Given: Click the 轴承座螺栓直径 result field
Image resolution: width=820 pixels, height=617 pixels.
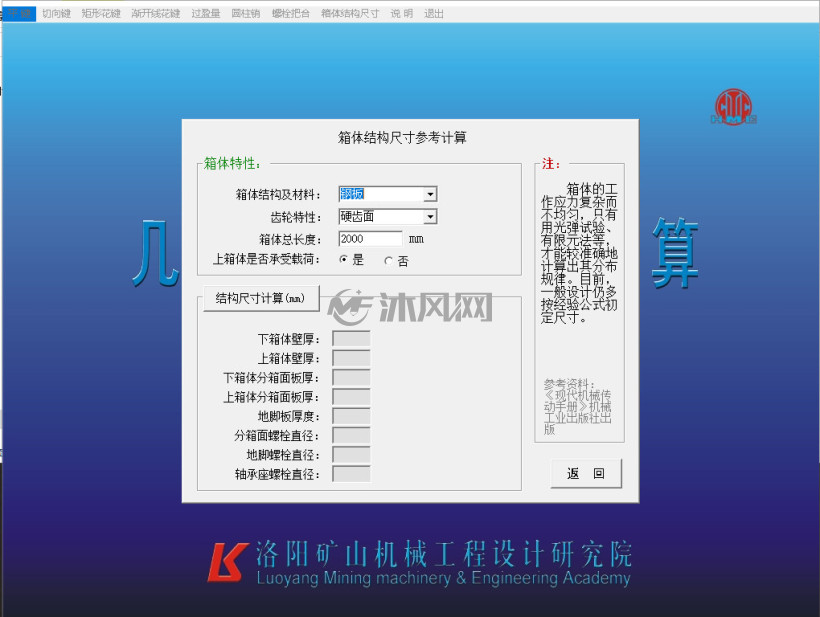Looking at the screenshot, I should (351, 474).
